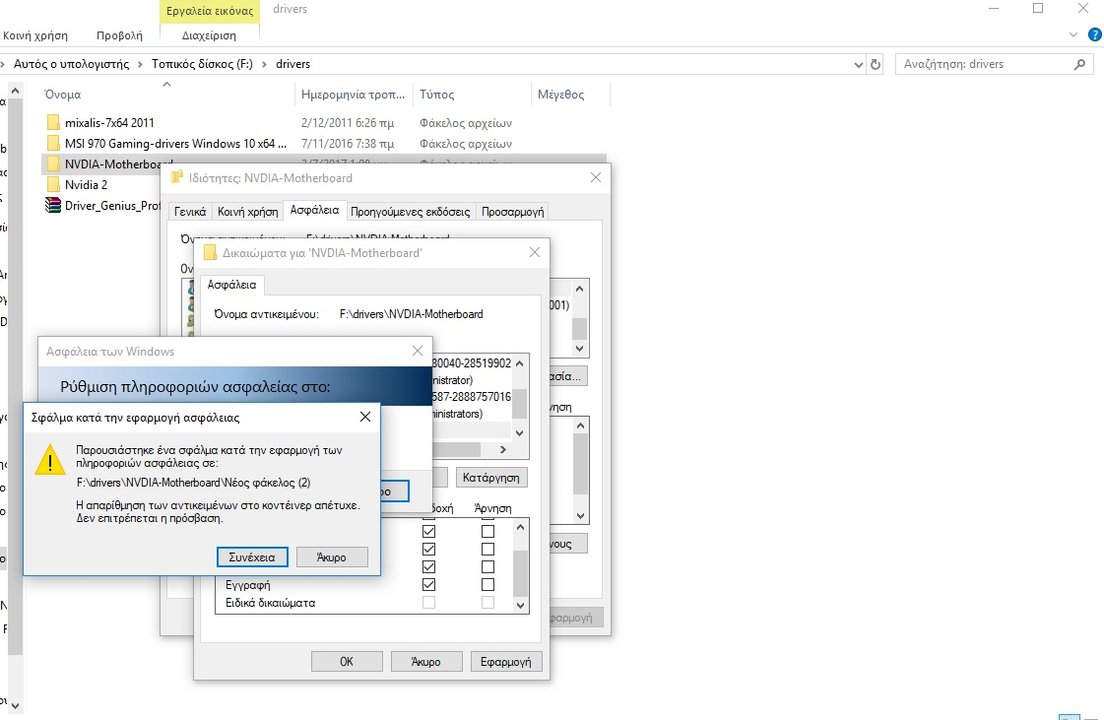The height and width of the screenshot is (720, 1104).
Task: Click the search magnifier icon
Action: (1080, 64)
